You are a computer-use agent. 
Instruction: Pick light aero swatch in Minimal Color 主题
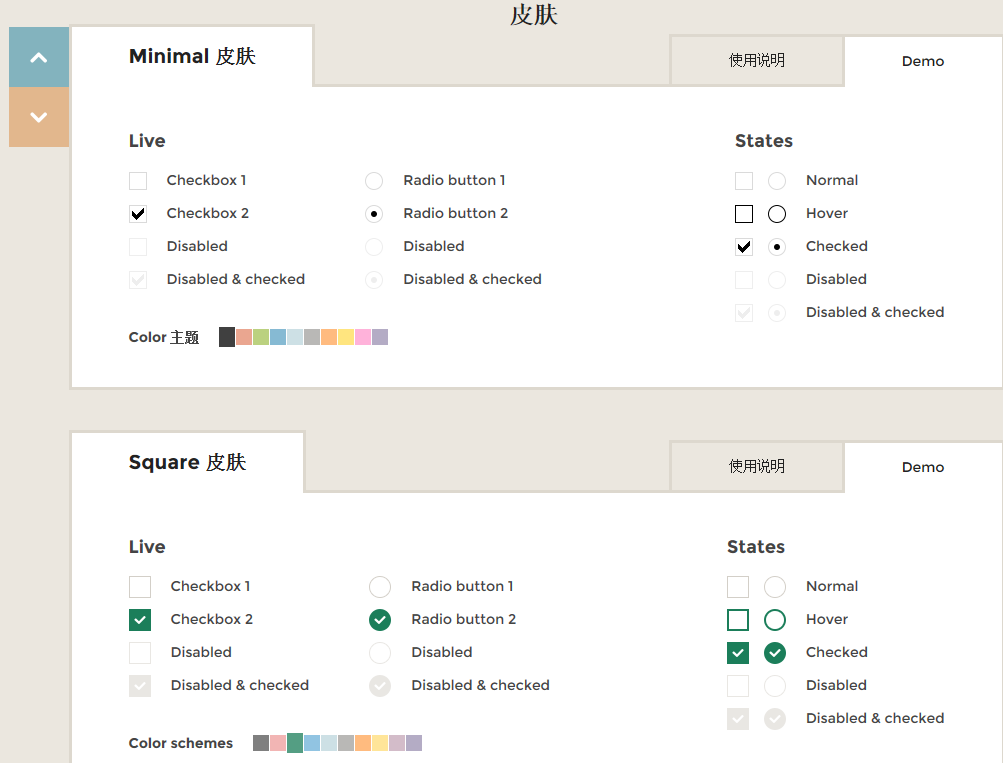295,337
